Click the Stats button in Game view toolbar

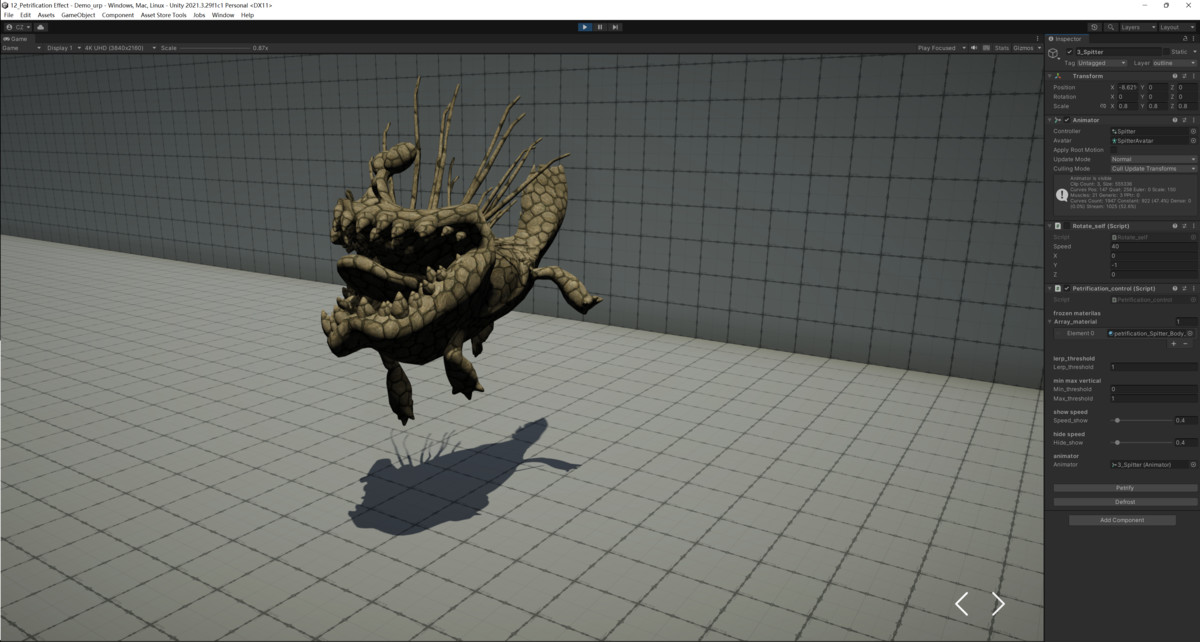click(1002, 47)
